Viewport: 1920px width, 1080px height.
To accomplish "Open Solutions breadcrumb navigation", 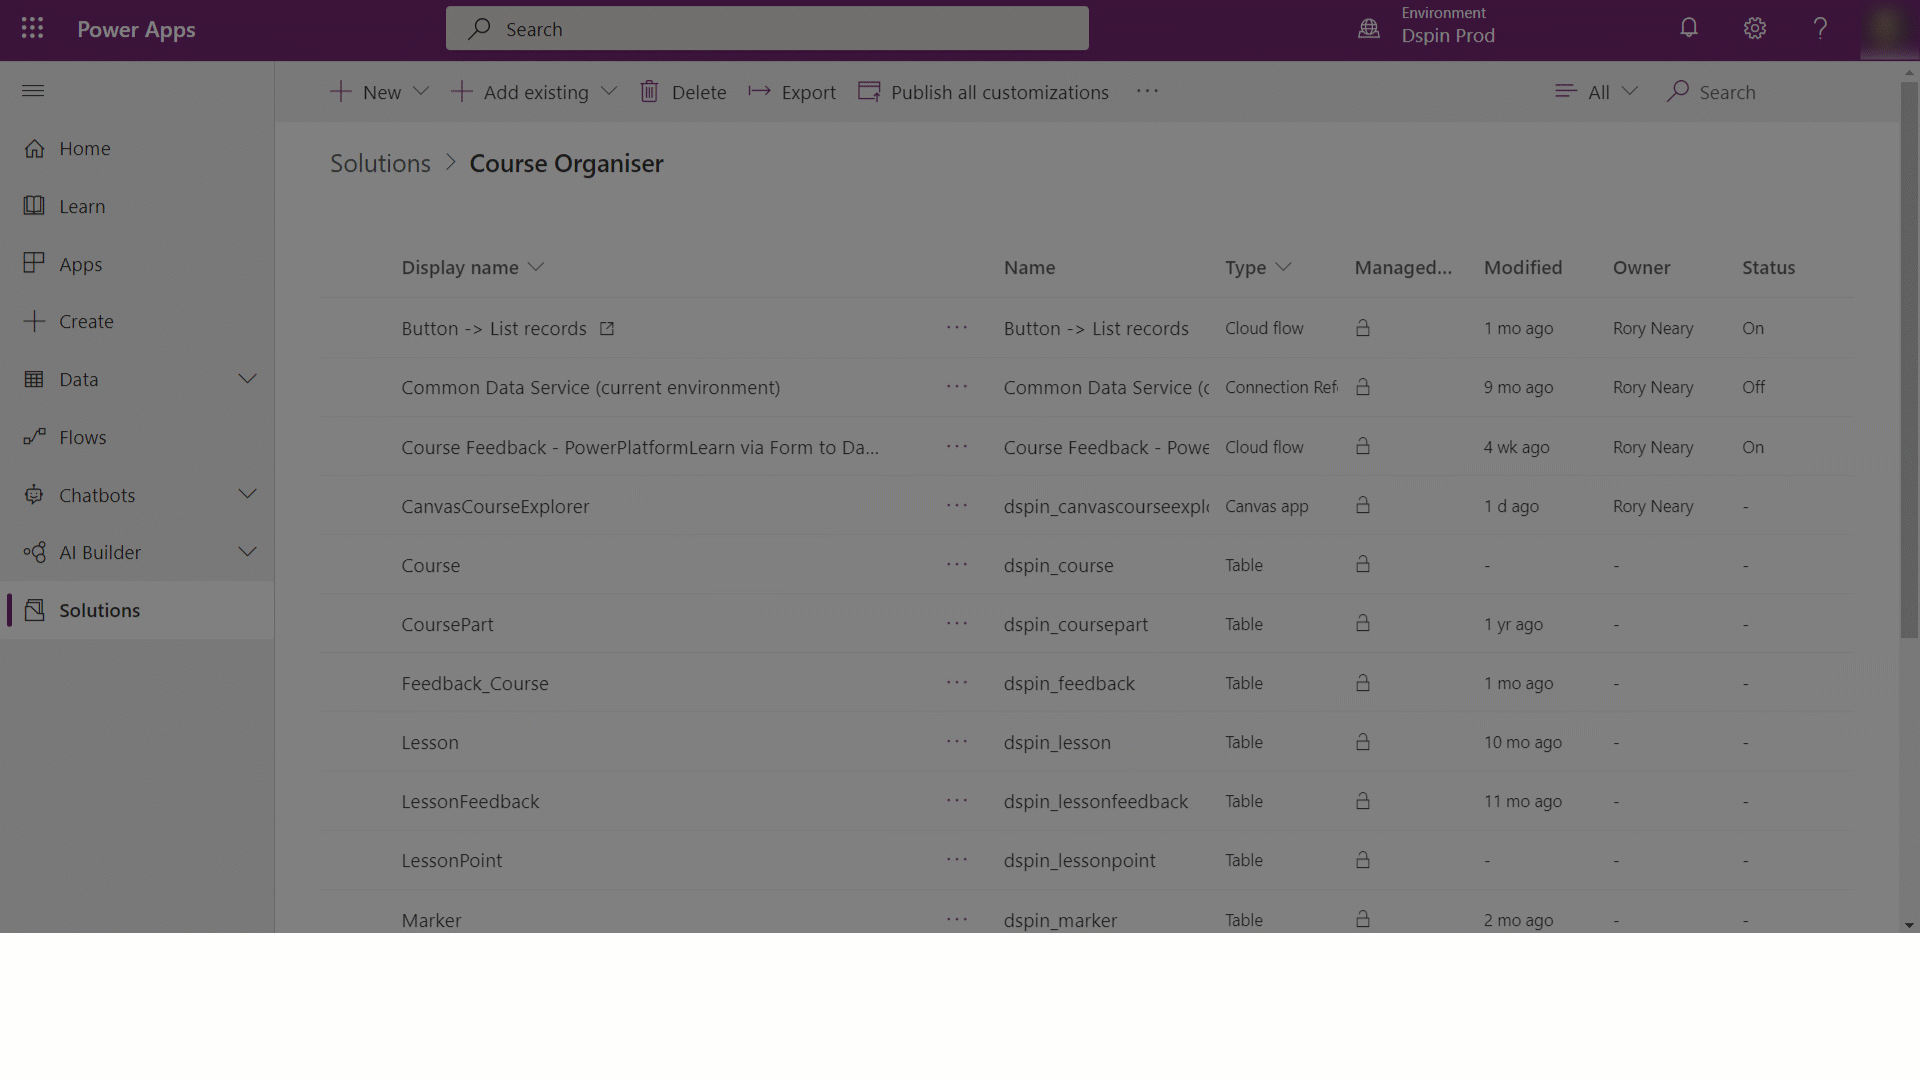I will (x=381, y=161).
